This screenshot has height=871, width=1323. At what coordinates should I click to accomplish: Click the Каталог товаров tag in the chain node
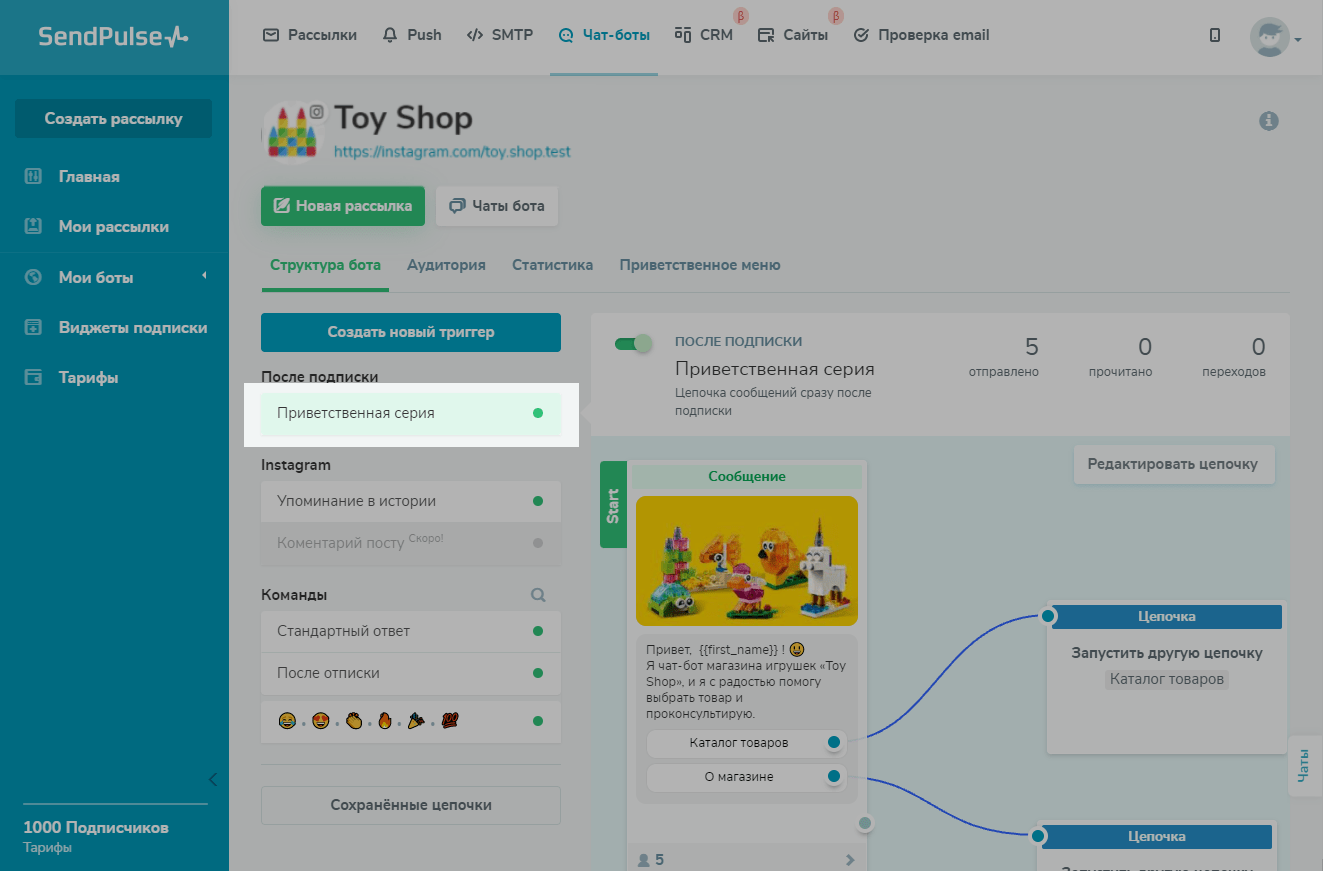(x=1167, y=680)
